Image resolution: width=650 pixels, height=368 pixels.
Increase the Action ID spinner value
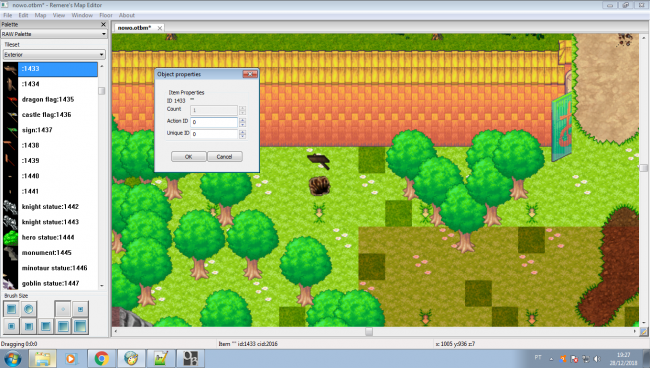(243, 120)
